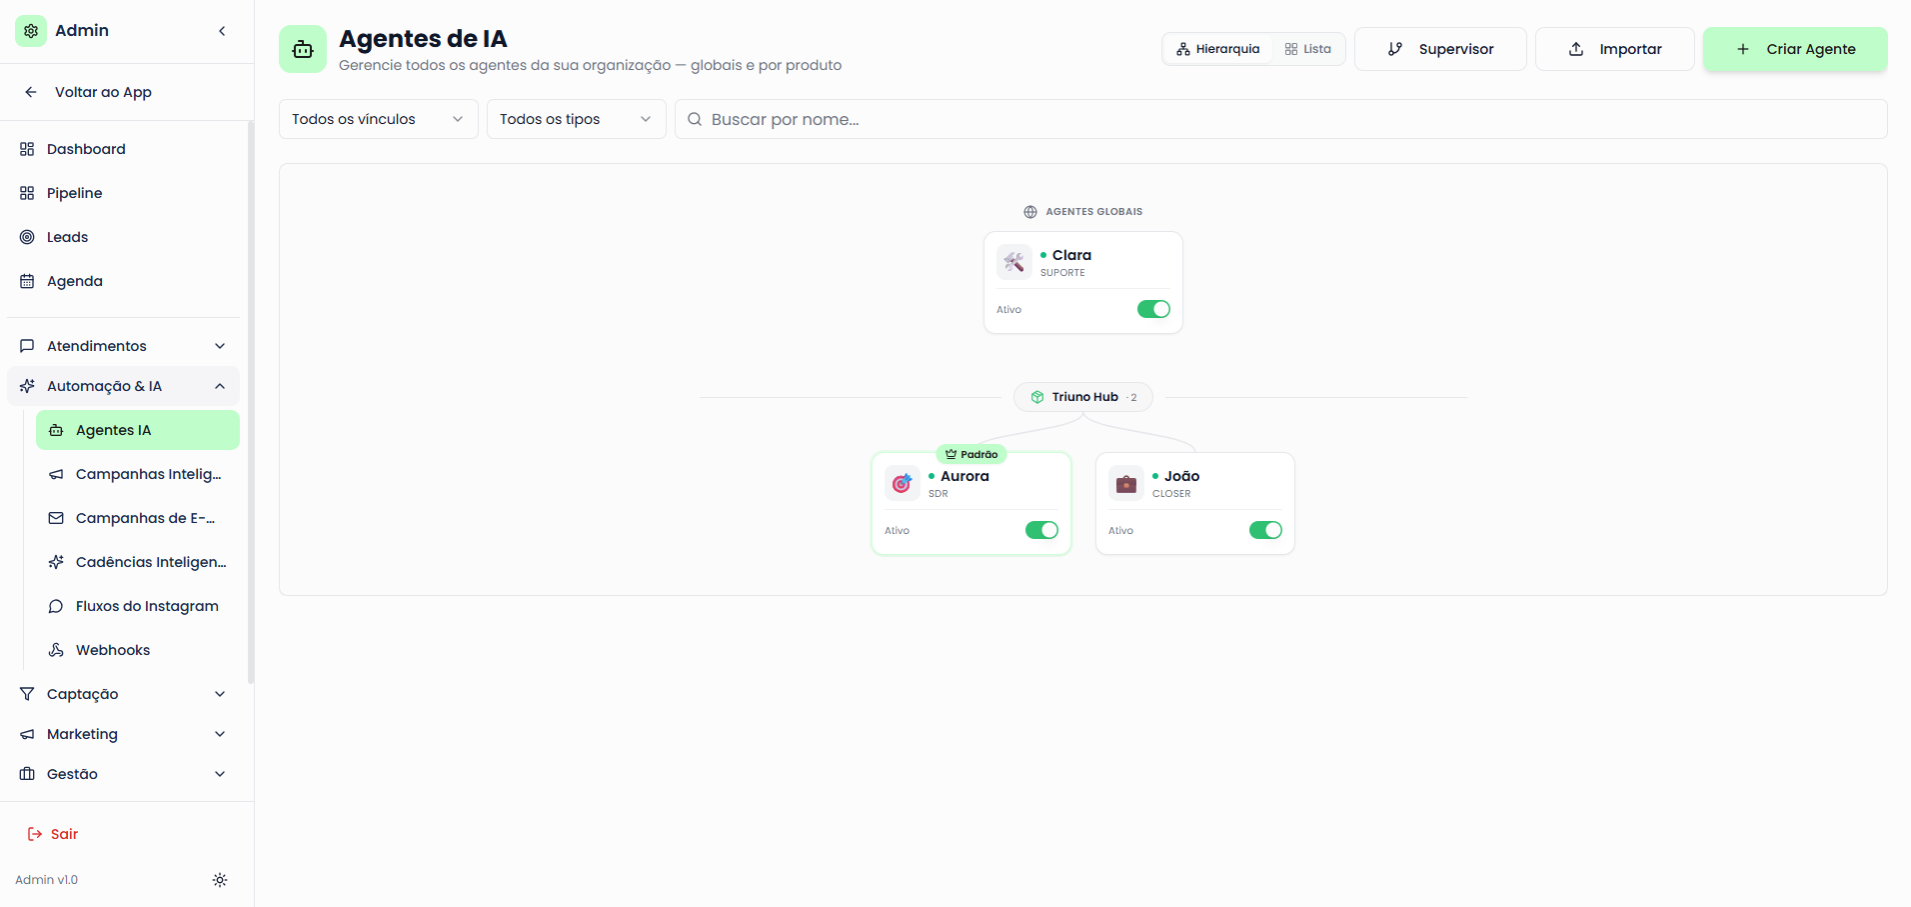This screenshot has height=907, width=1911.
Task: Click the Leads target icon
Action: point(27,237)
